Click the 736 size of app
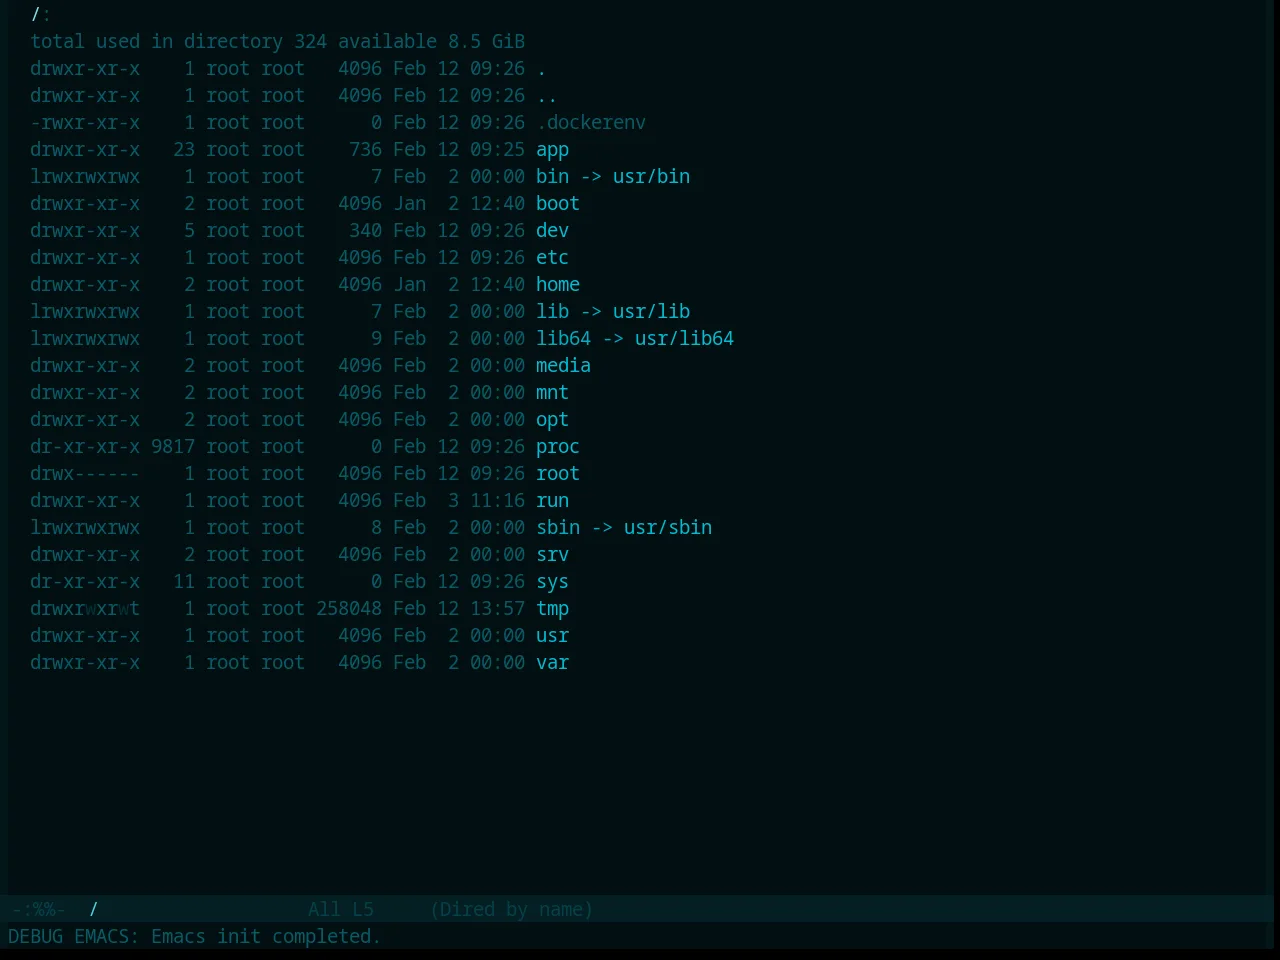The height and width of the screenshot is (960, 1280). (365, 149)
